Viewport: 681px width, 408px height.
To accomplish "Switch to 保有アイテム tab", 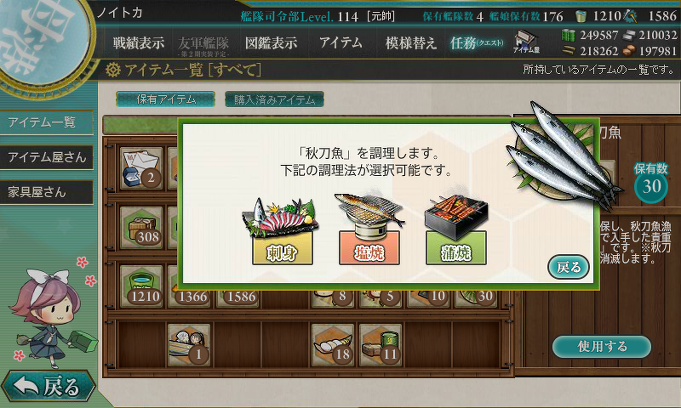I will pos(165,100).
